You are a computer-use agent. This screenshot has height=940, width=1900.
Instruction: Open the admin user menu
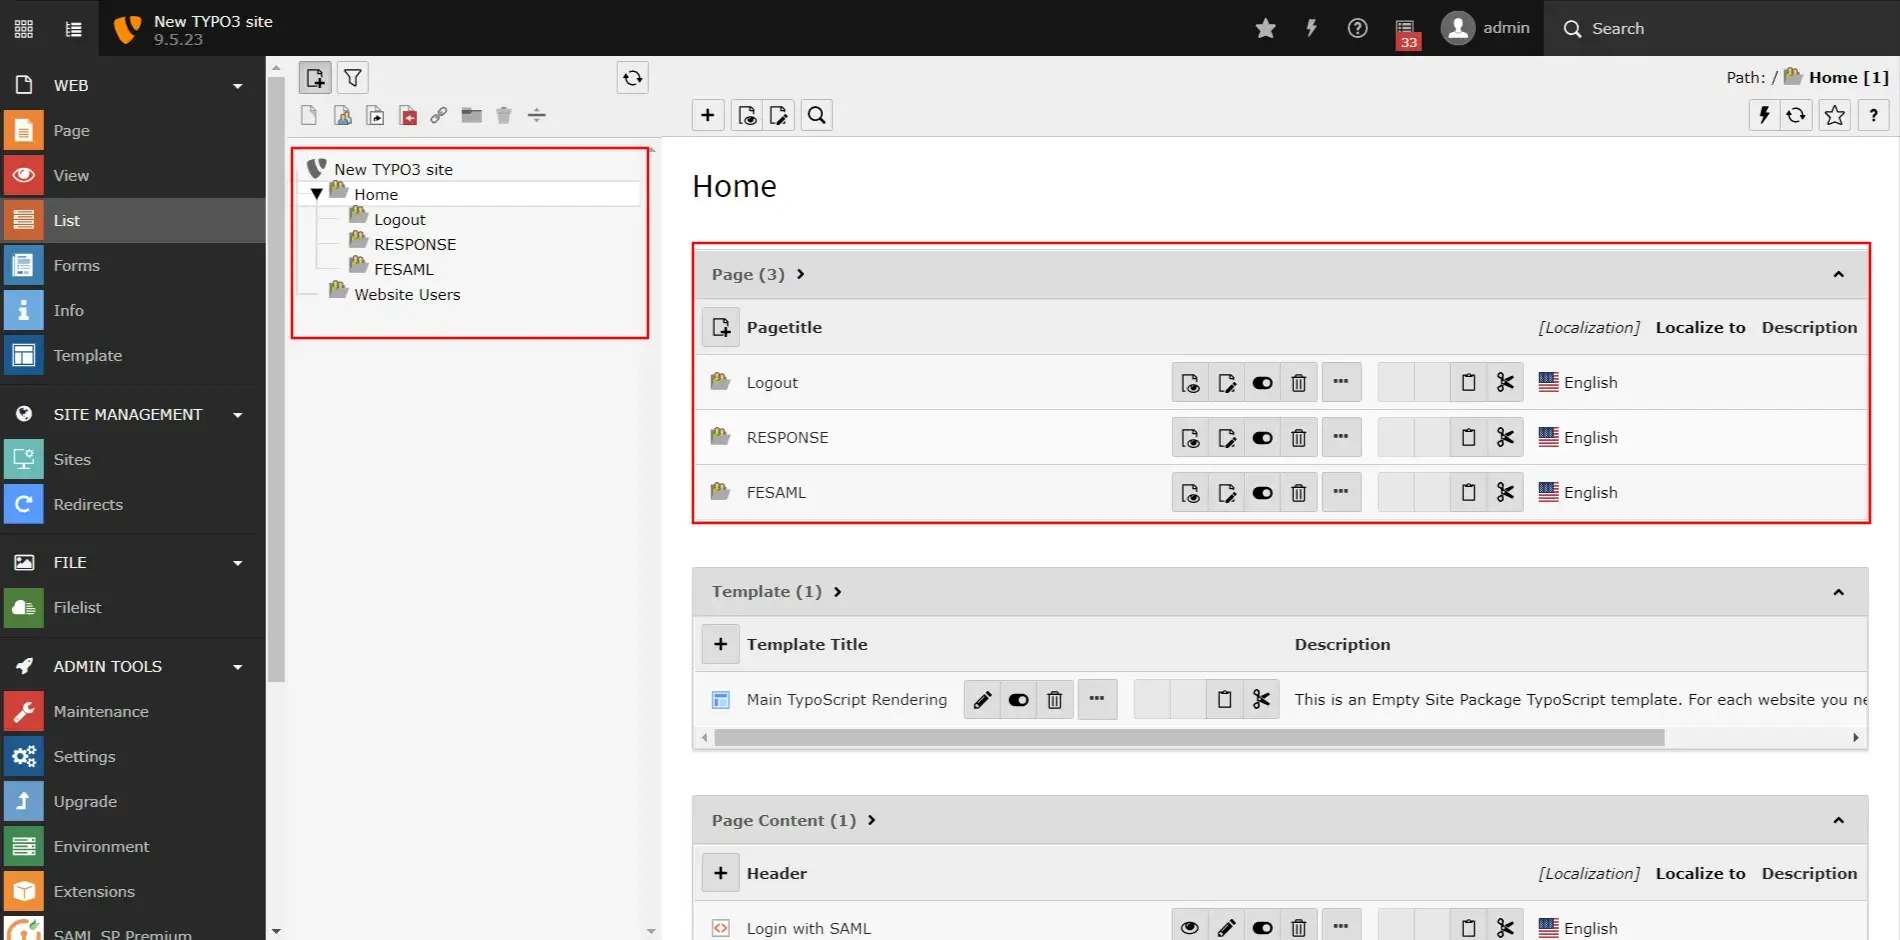point(1485,28)
